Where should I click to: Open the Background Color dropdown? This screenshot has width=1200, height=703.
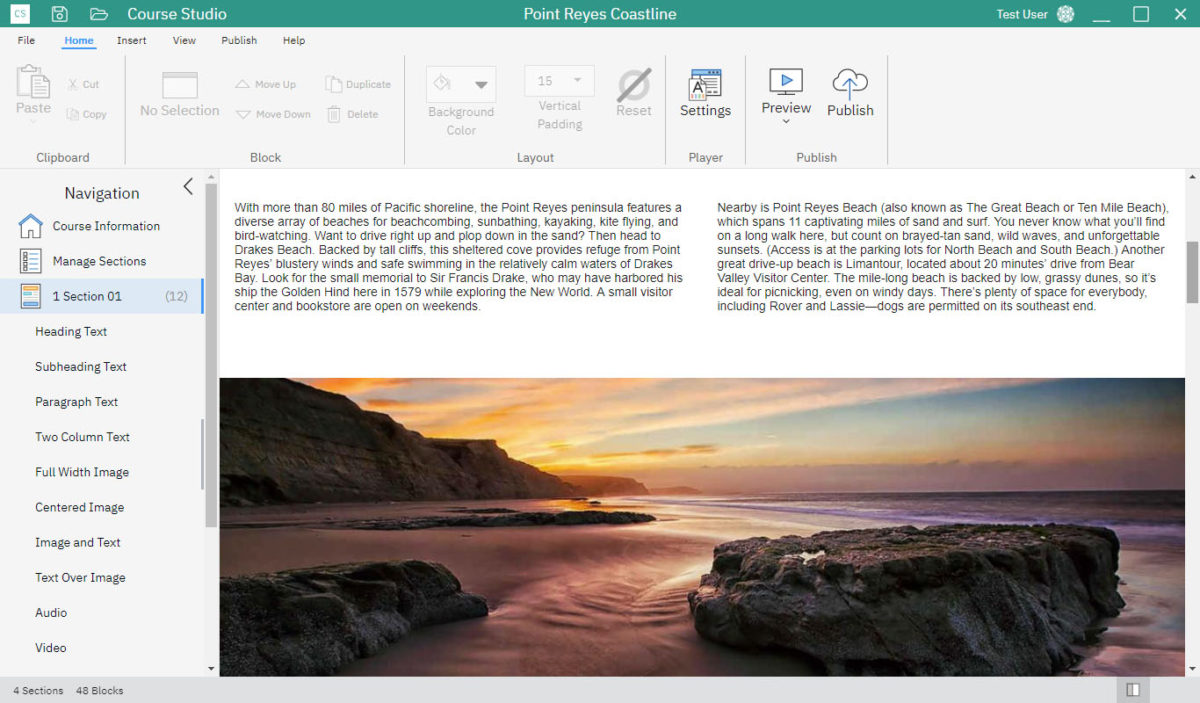pos(481,84)
